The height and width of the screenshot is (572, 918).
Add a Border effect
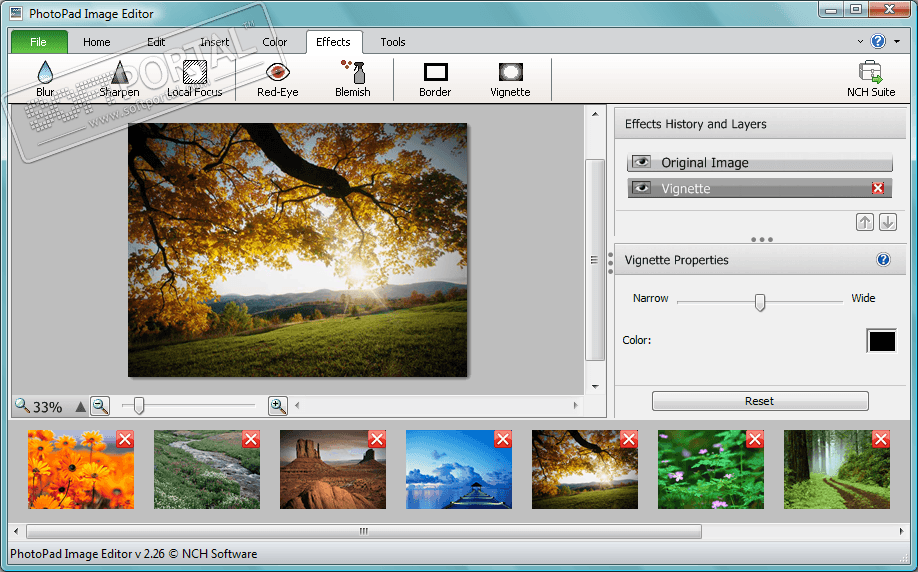[x=435, y=79]
